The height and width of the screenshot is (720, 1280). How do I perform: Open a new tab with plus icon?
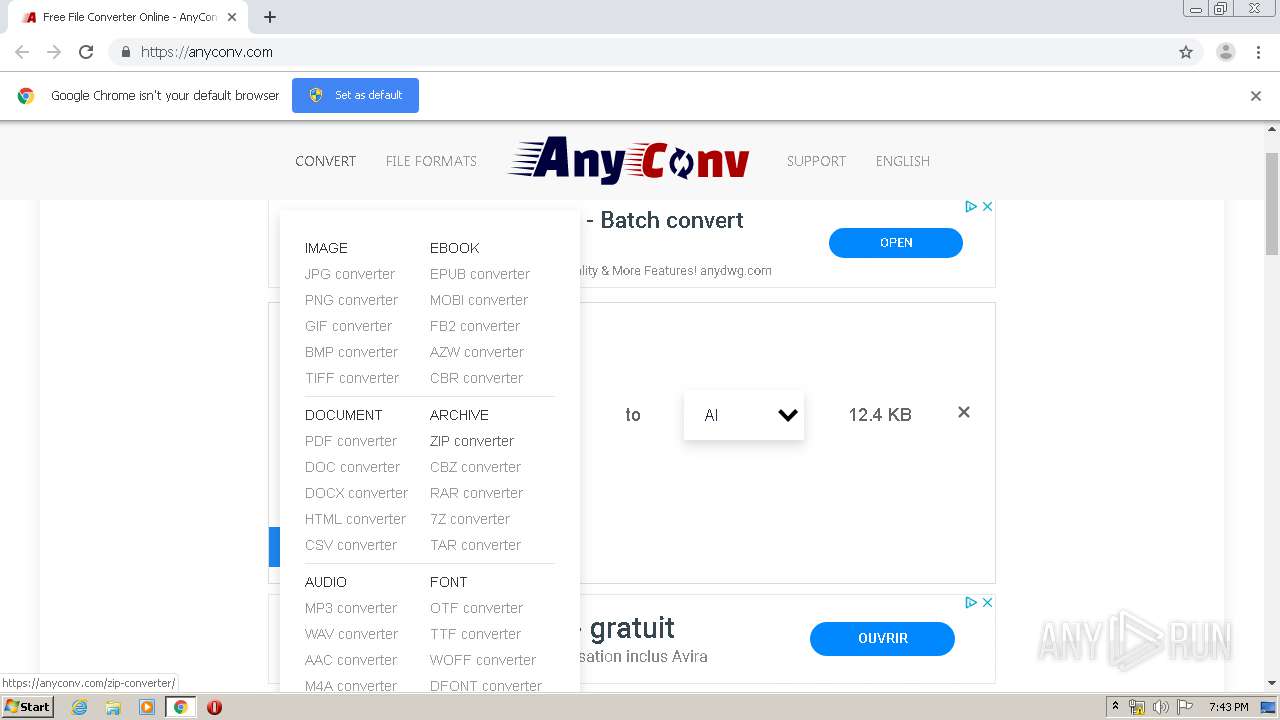(270, 17)
